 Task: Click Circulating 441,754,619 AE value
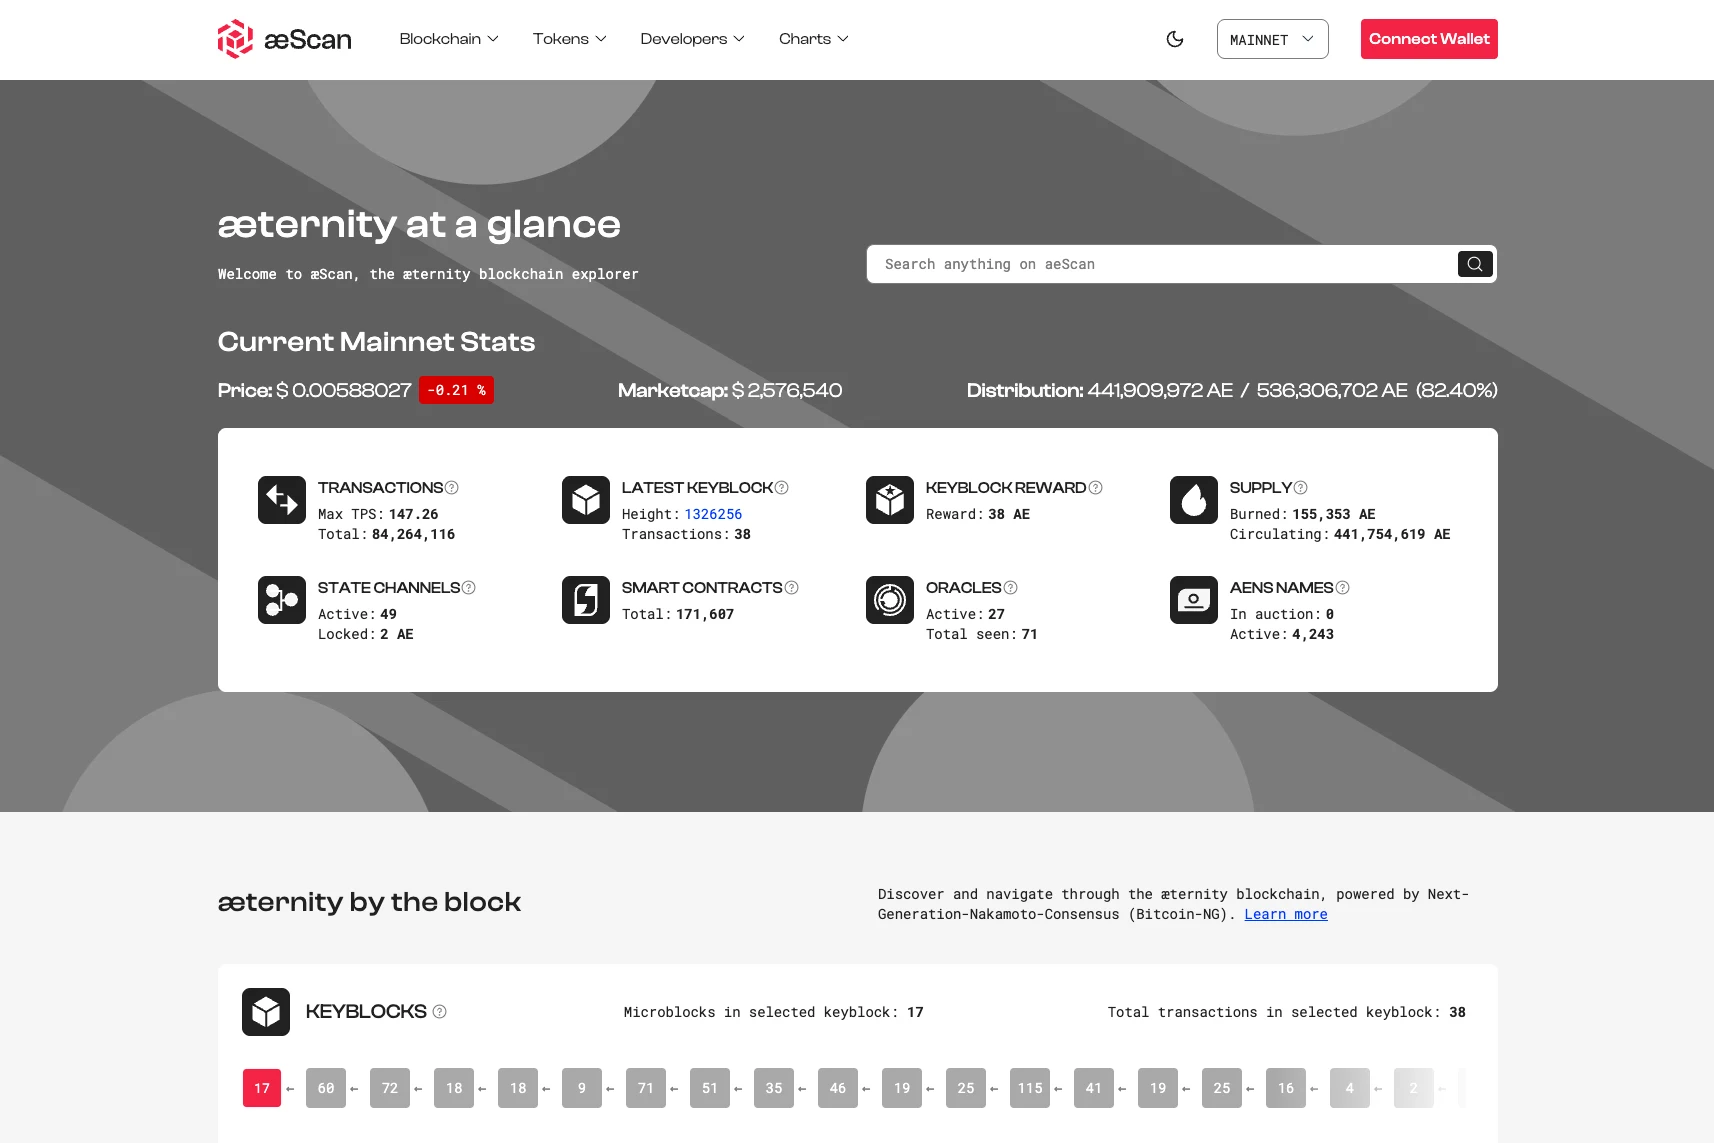[1392, 534]
